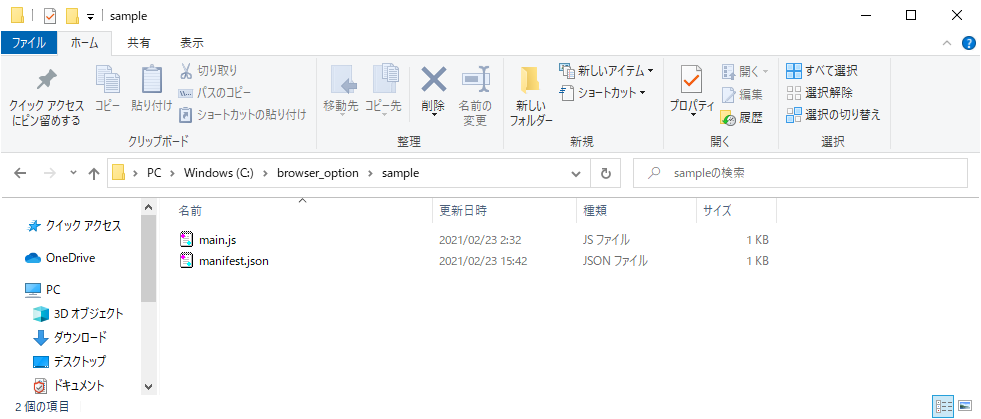Viewport: 981px width, 419px height.
Task: Click the Back navigation arrow
Action: point(20,174)
